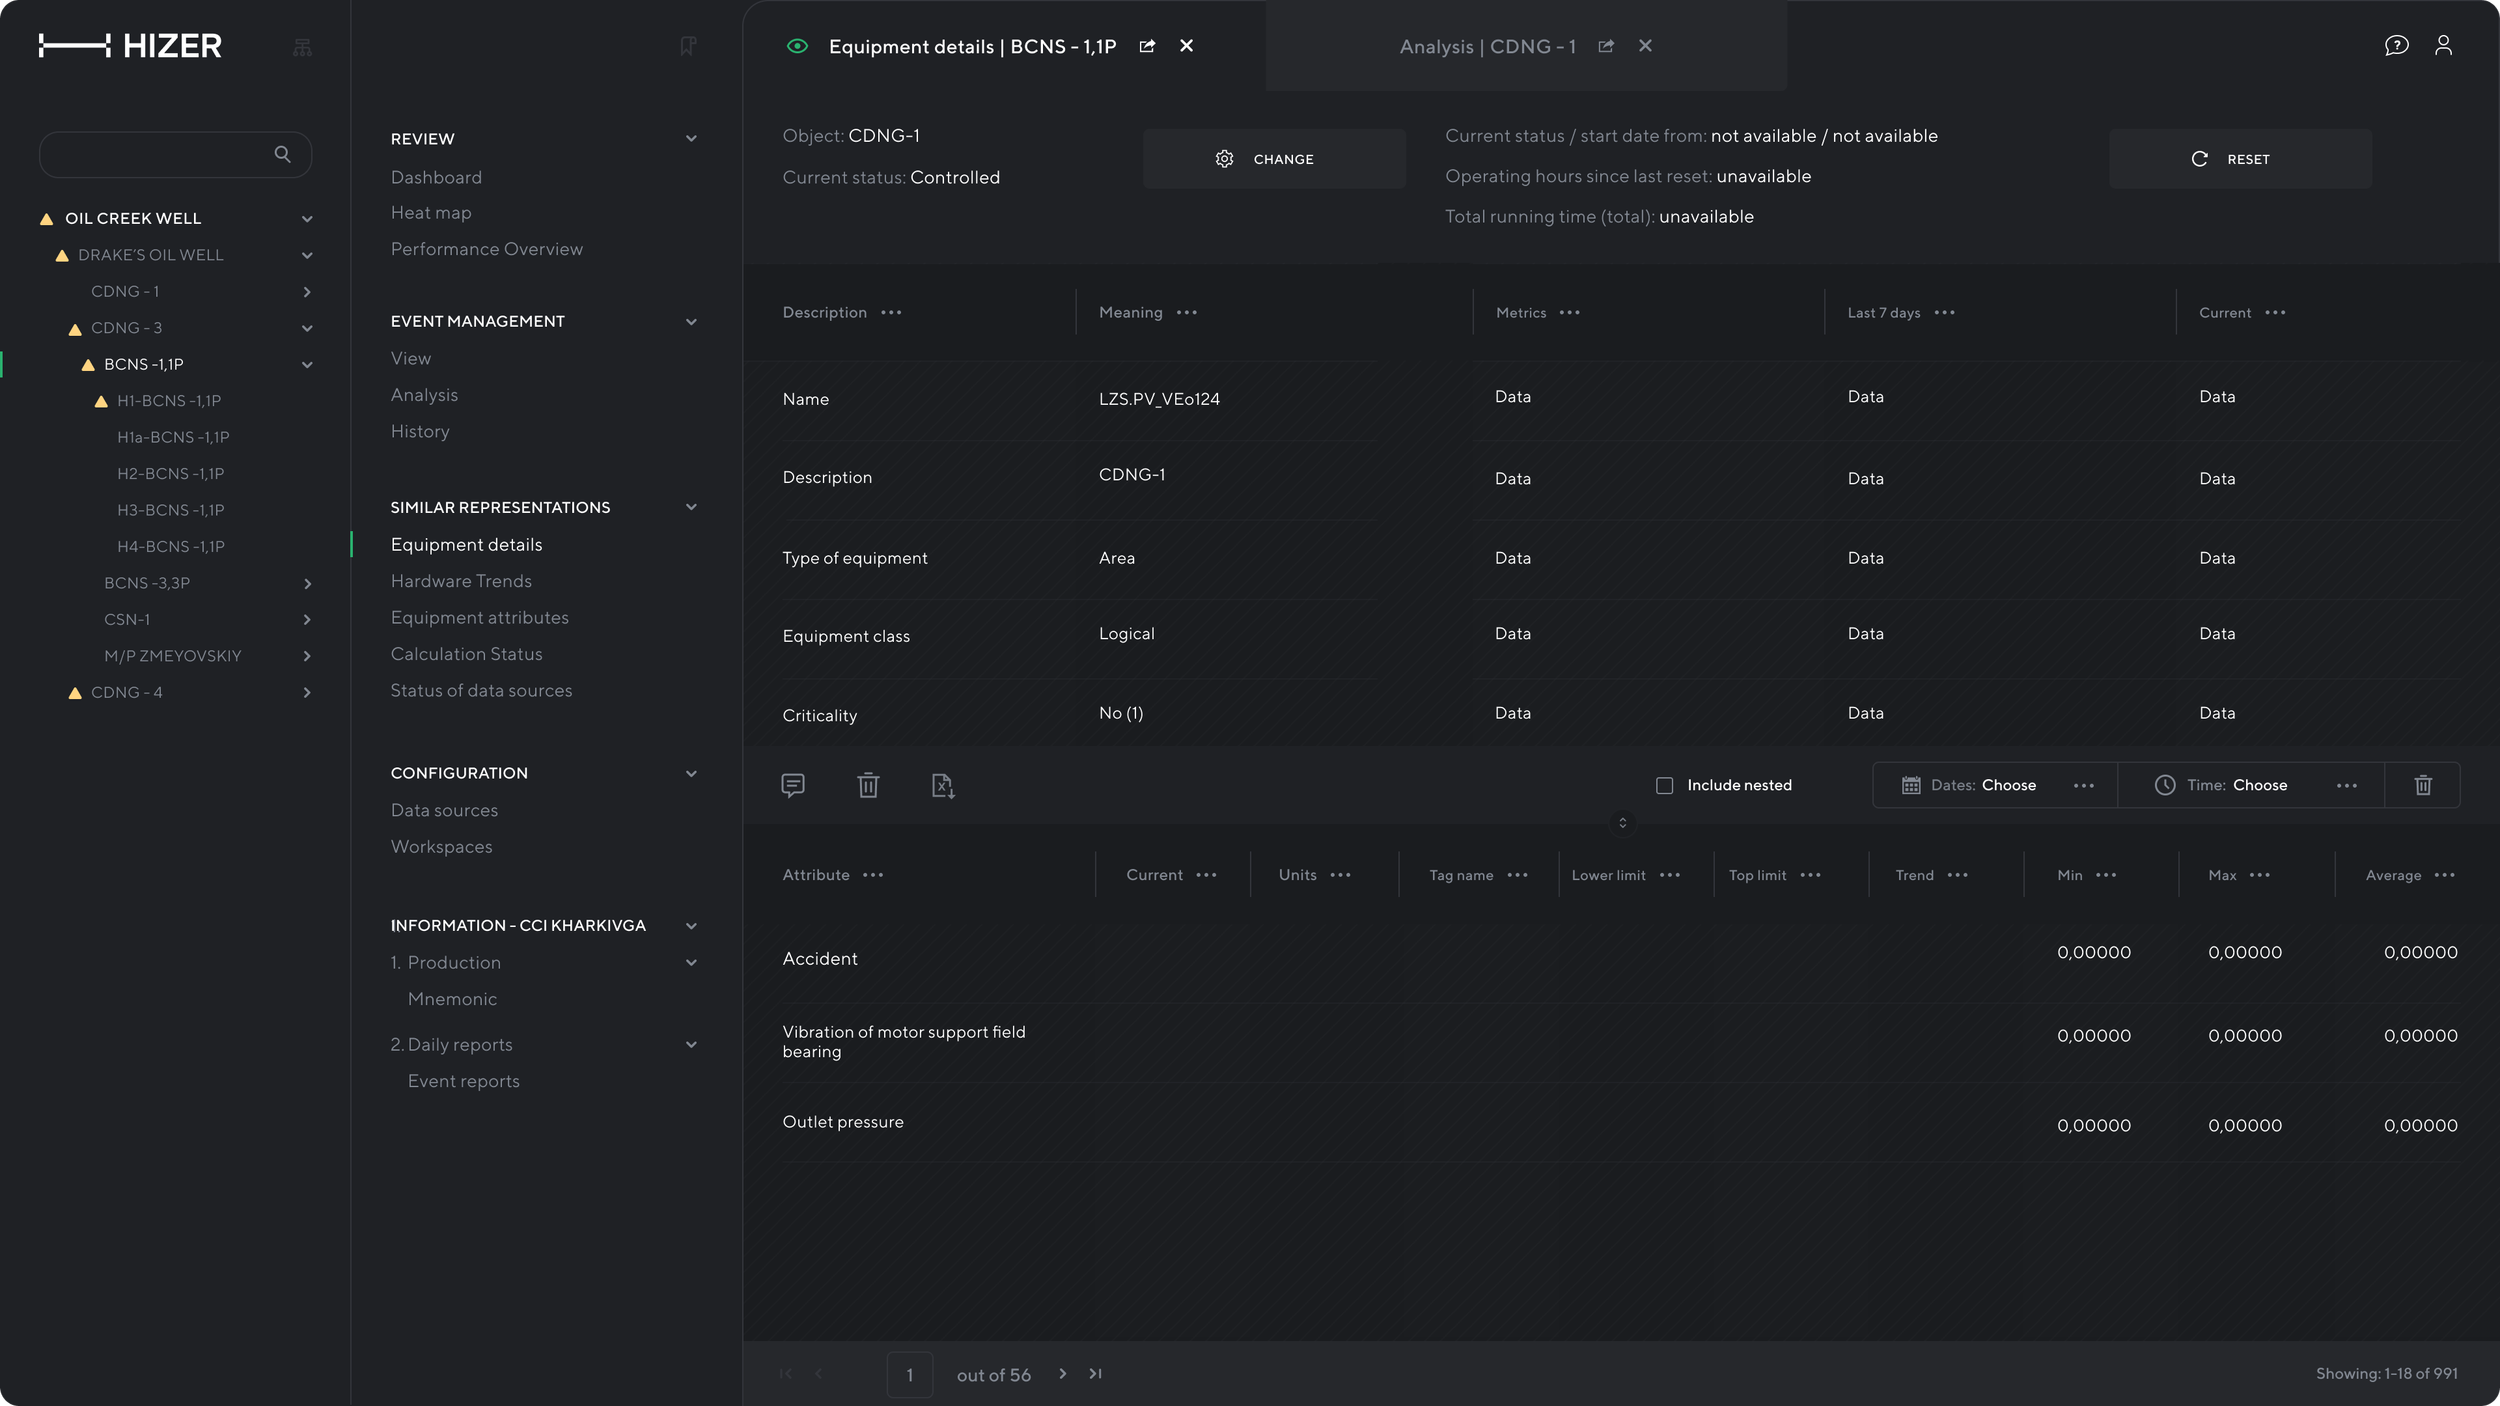Click trash icon next to Excel export
Image resolution: width=2500 pixels, height=1406 pixels.
868,785
